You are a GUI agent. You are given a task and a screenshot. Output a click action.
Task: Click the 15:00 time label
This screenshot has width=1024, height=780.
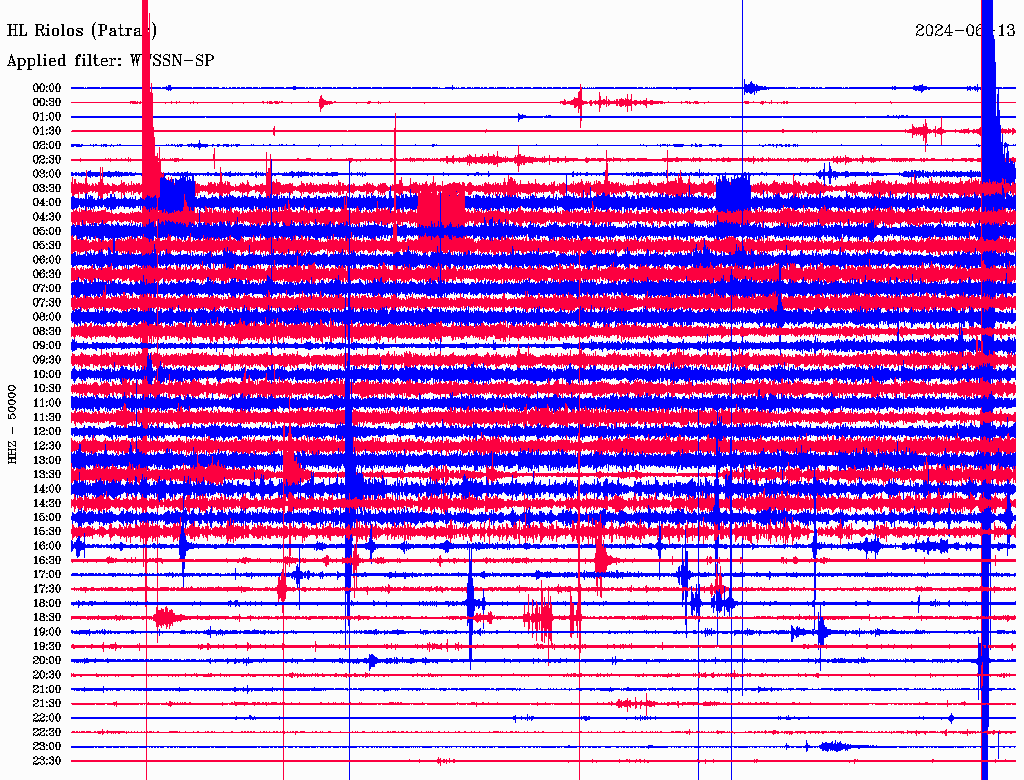click(47, 517)
